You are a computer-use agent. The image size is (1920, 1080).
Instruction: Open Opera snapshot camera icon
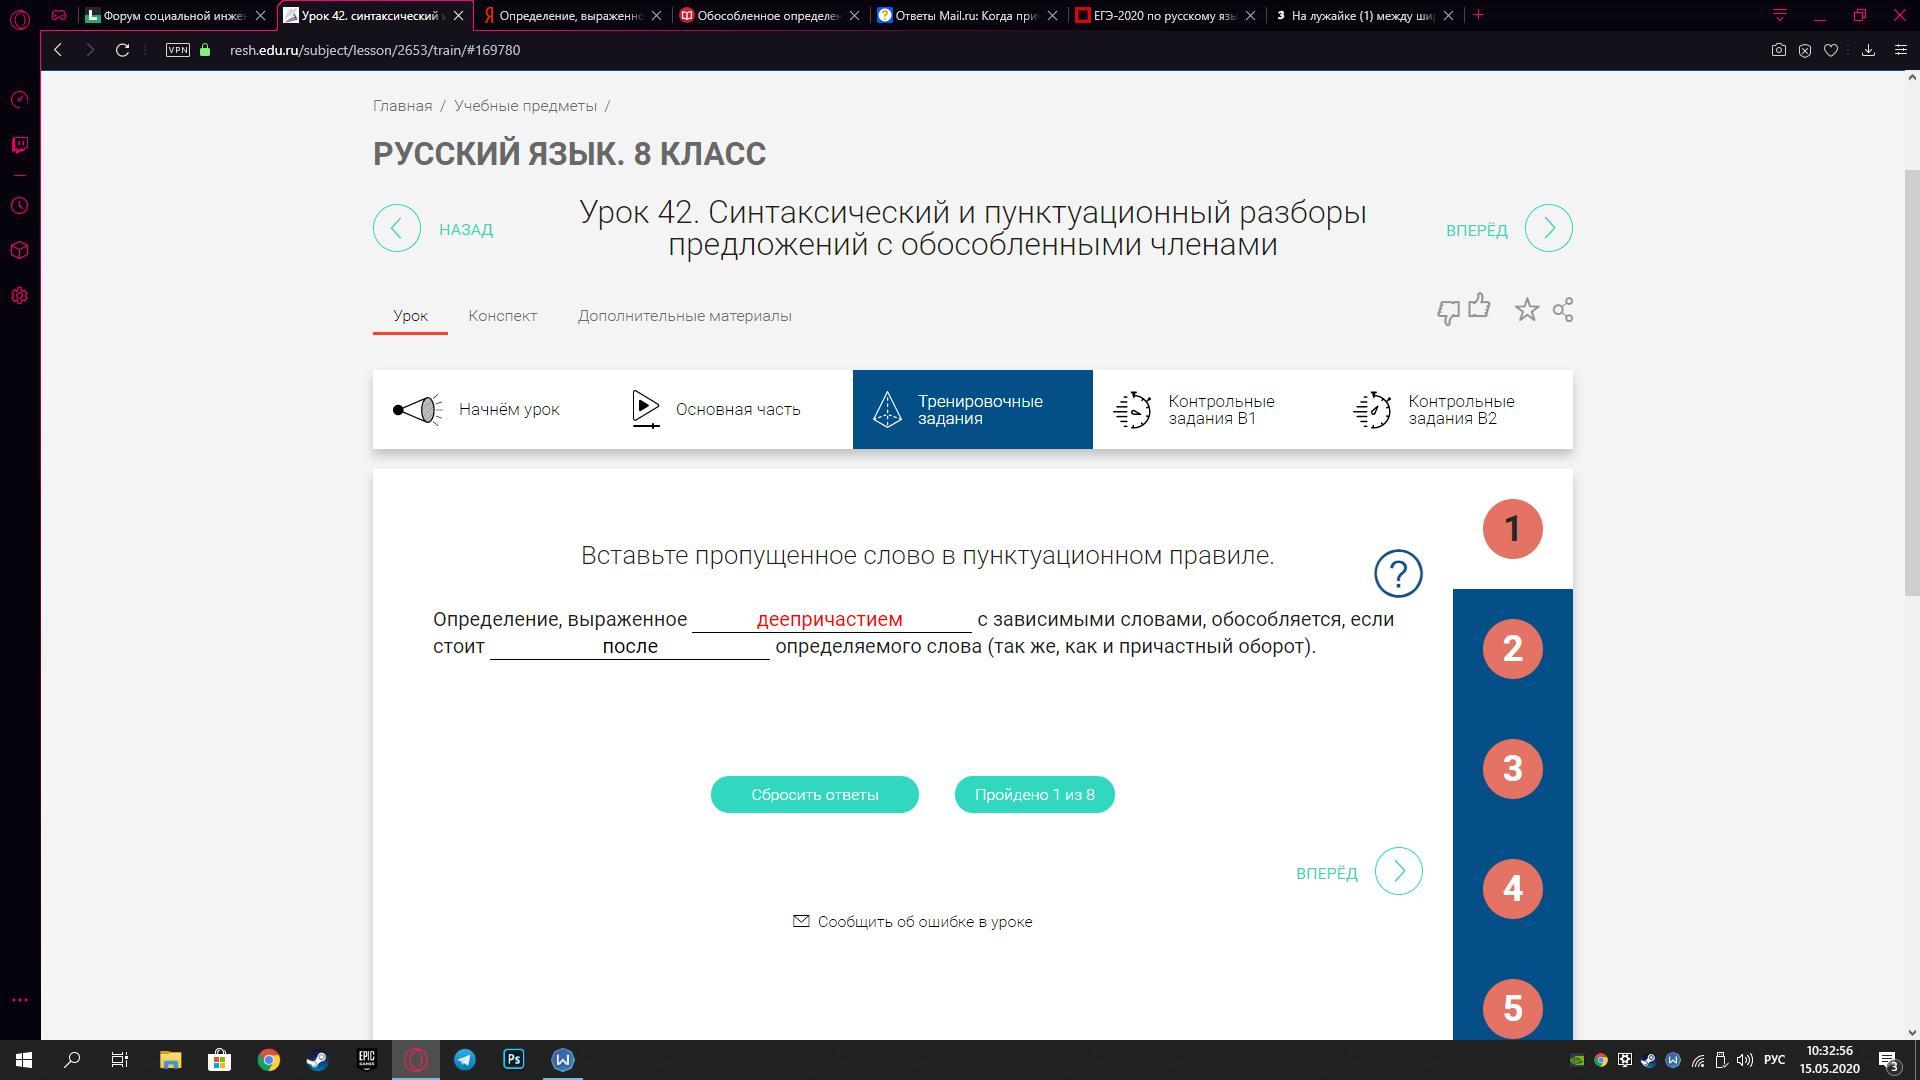[x=1778, y=50]
